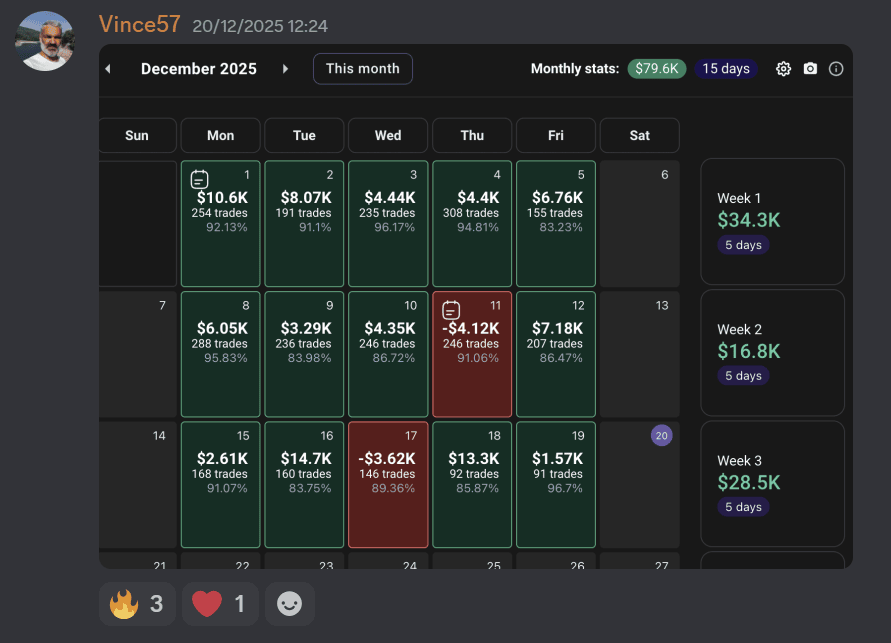Advance to next month arrow

coord(285,69)
